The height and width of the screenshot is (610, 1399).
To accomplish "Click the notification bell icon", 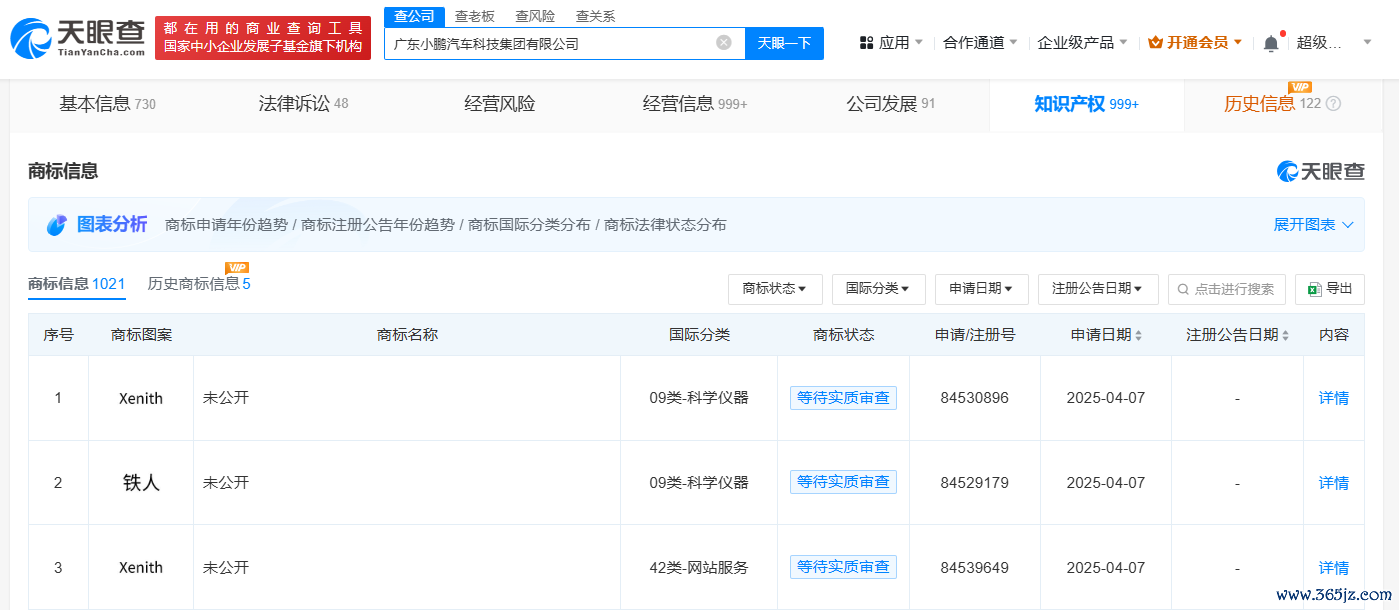I will click(x=1271, y=43).
